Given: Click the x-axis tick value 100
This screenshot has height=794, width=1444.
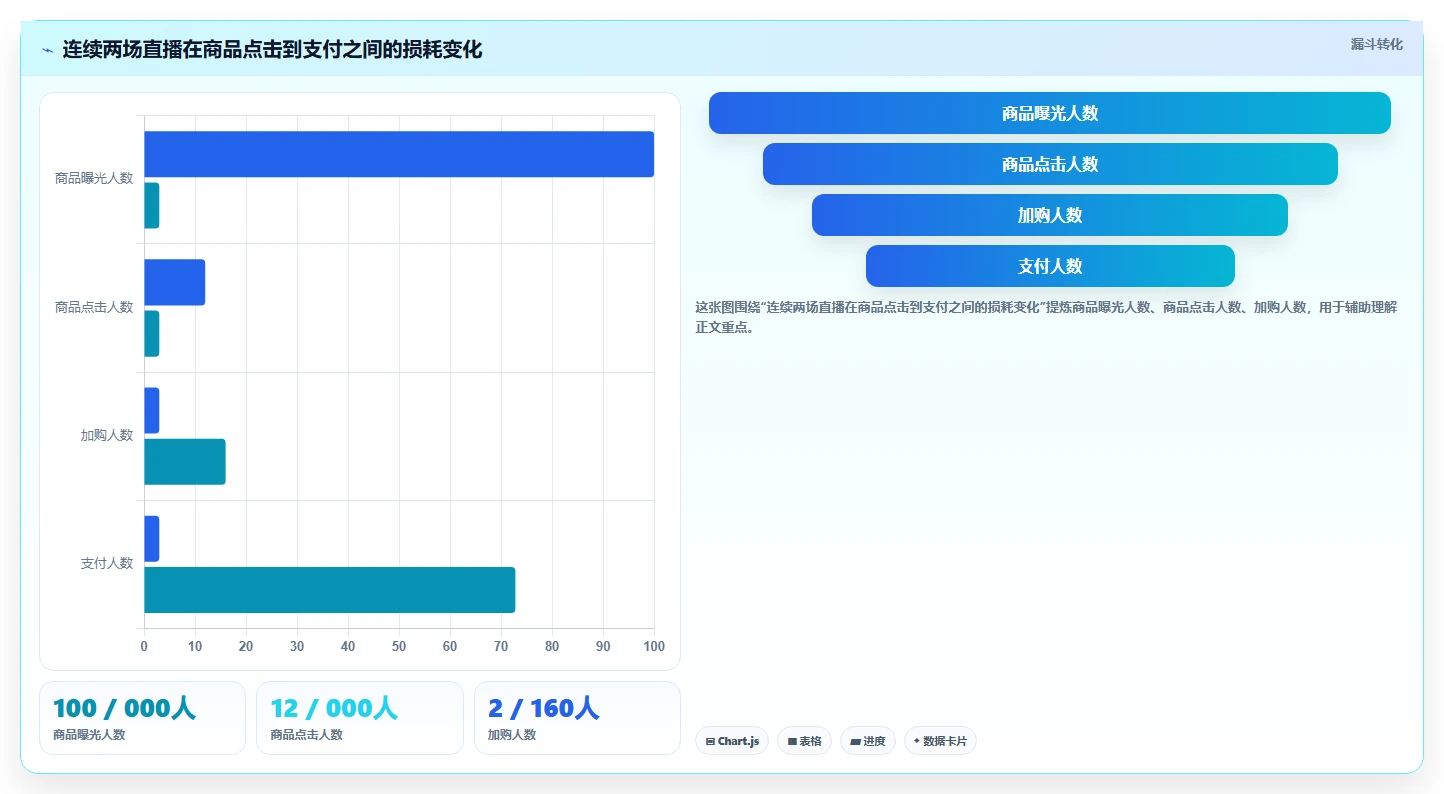Looking at the screenshot, I should click(x=654, y=646).
